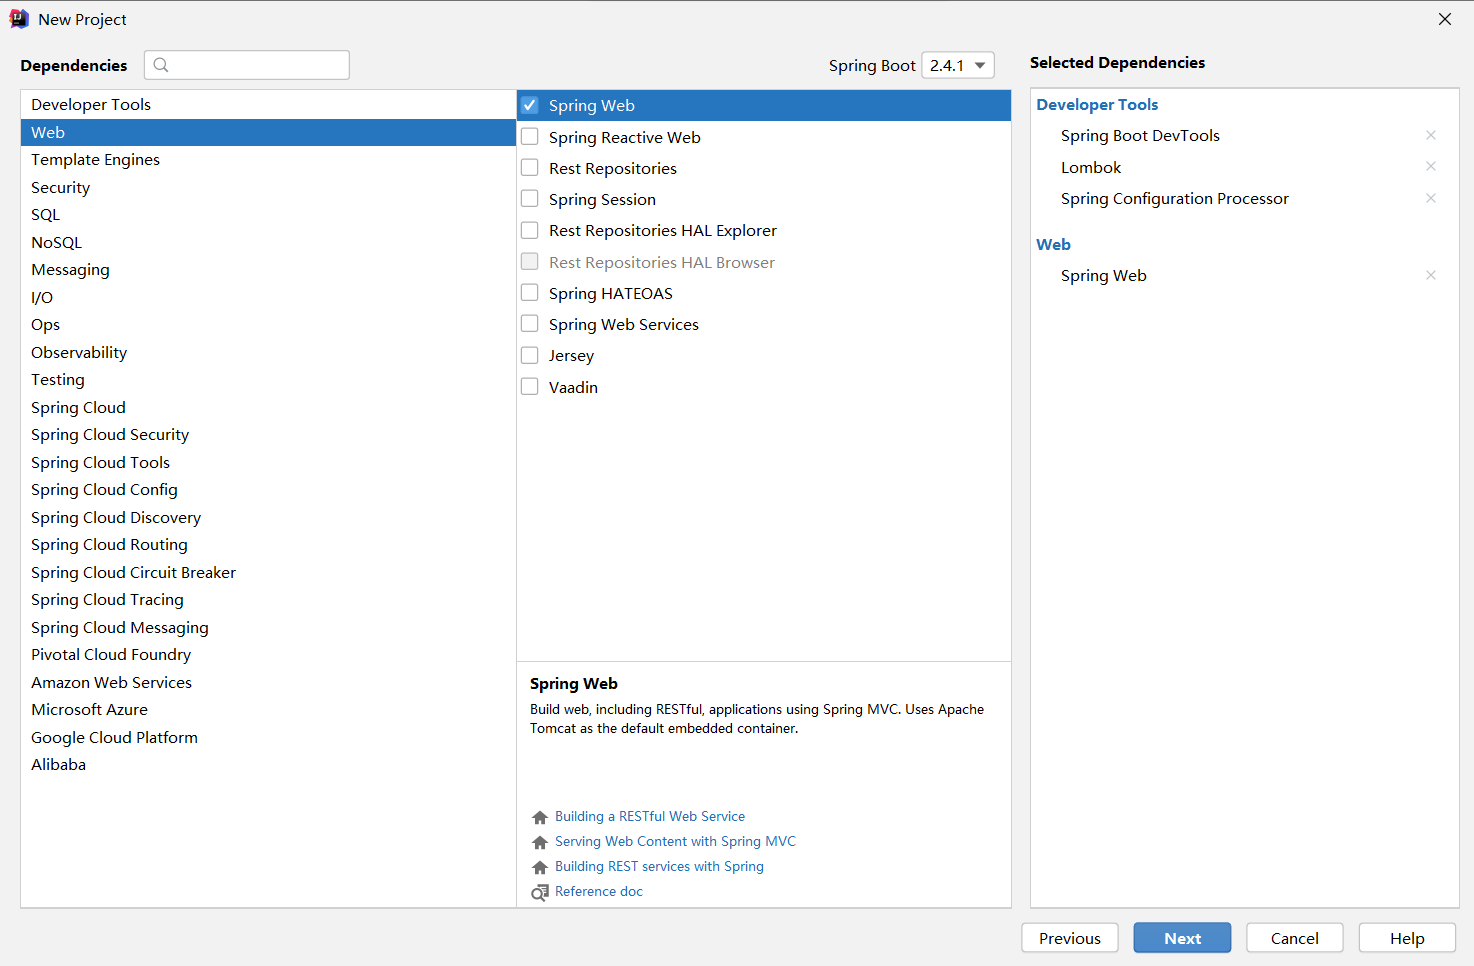Check the Vaadin checkbox
This screenshot has width=1474, height=966.
(530, 387)
